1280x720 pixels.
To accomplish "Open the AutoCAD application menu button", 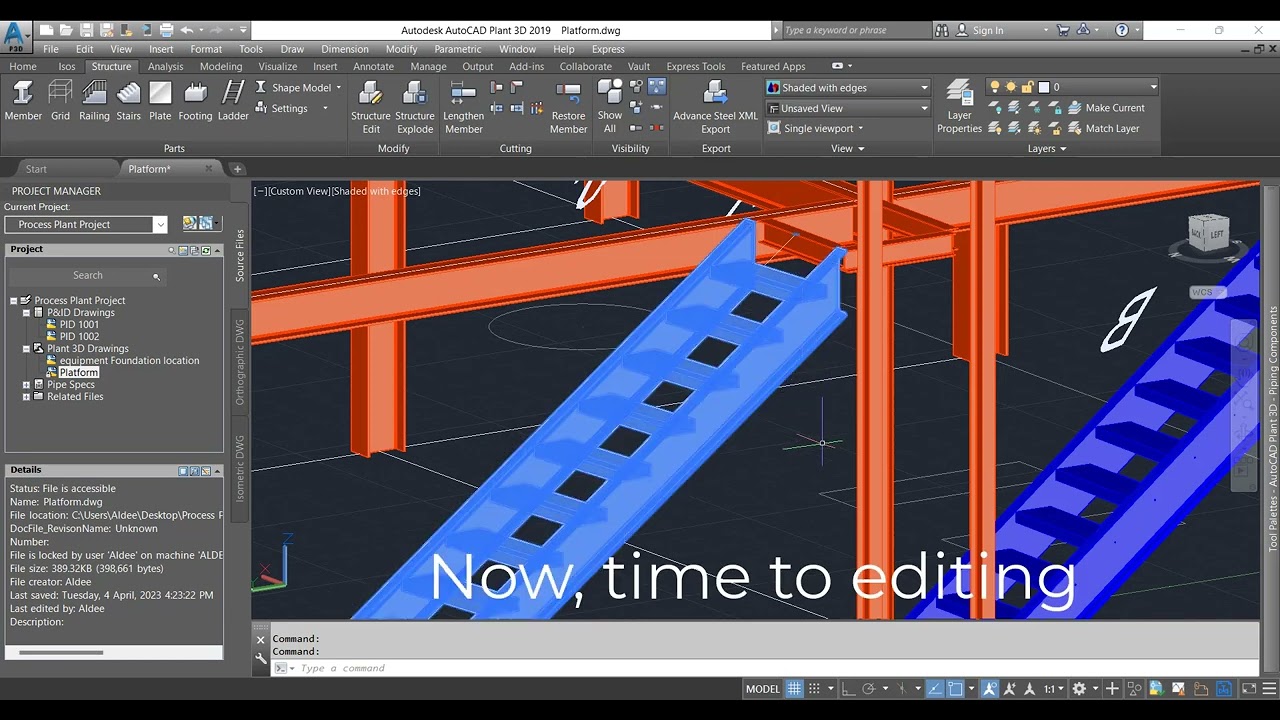I will 15,36.
